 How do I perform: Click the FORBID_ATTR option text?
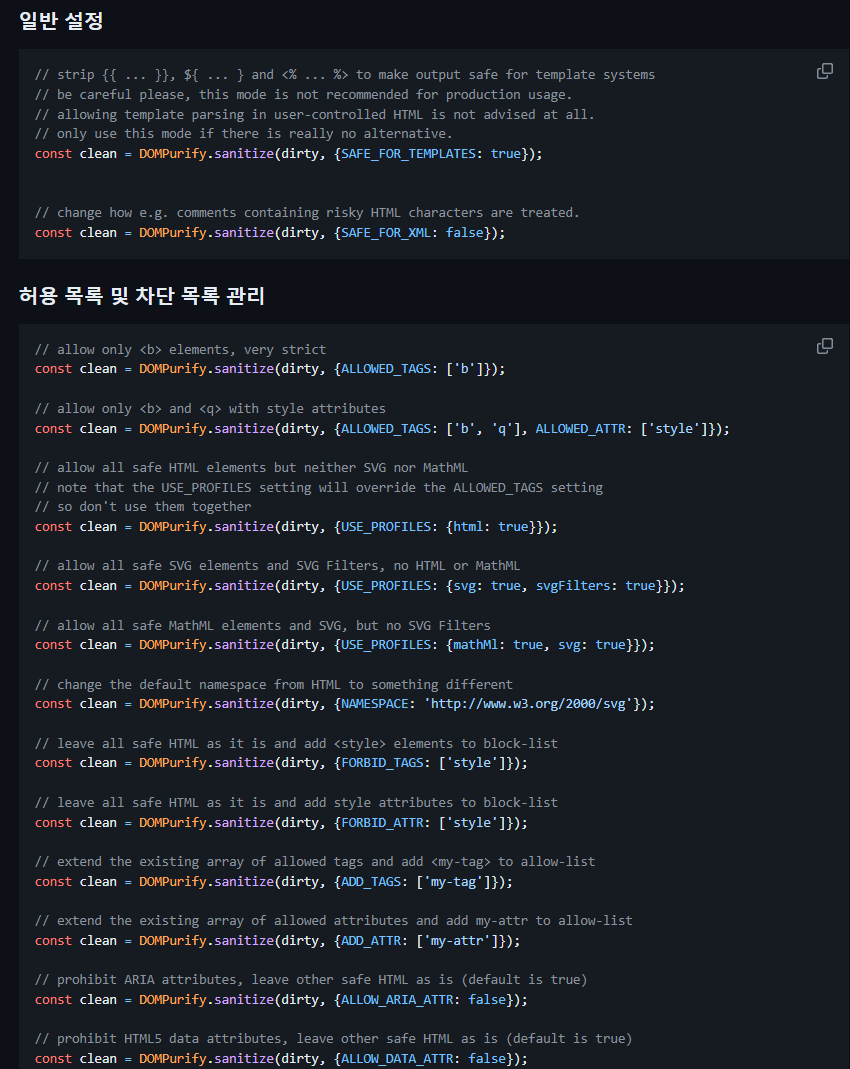click(x=382, y=823)
